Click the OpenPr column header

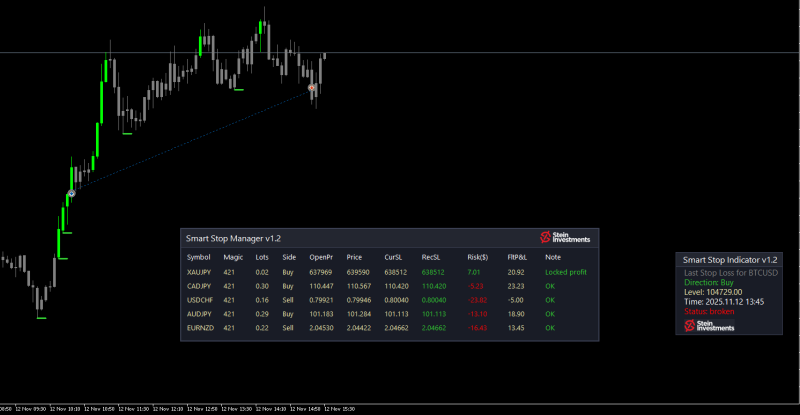[x=321, y=257]
